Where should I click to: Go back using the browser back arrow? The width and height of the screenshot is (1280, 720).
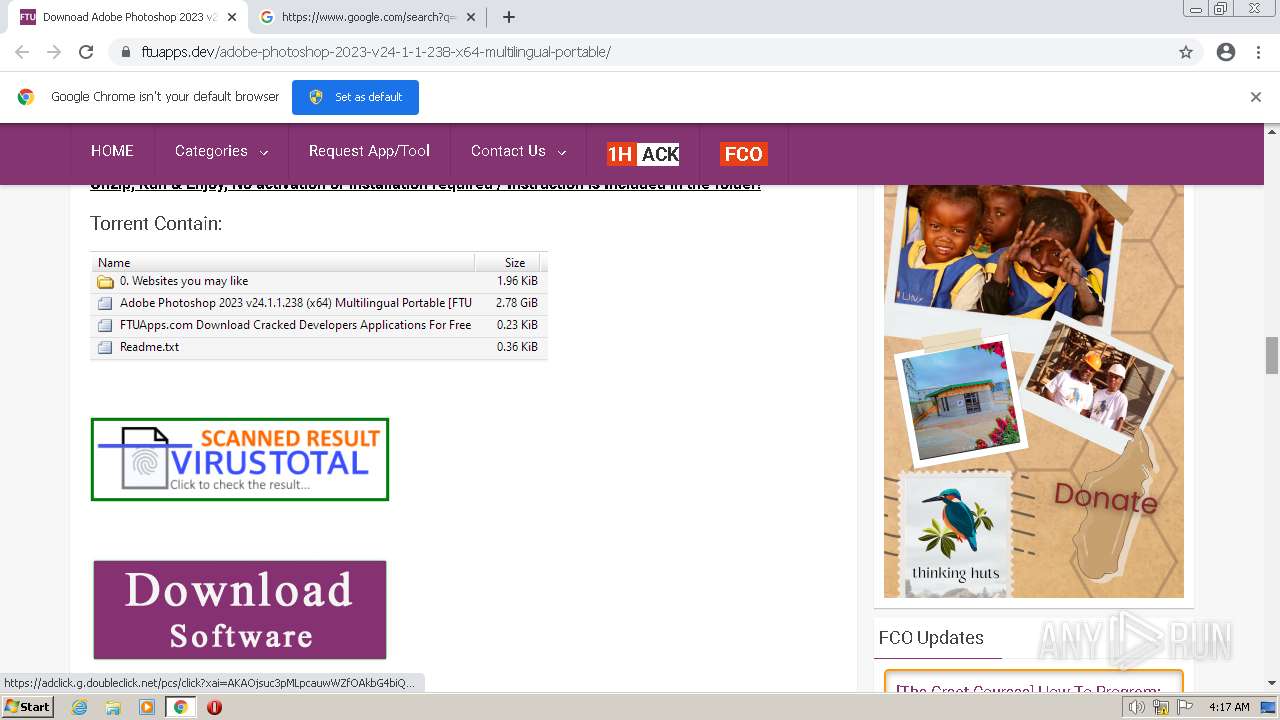pos(22,52)
